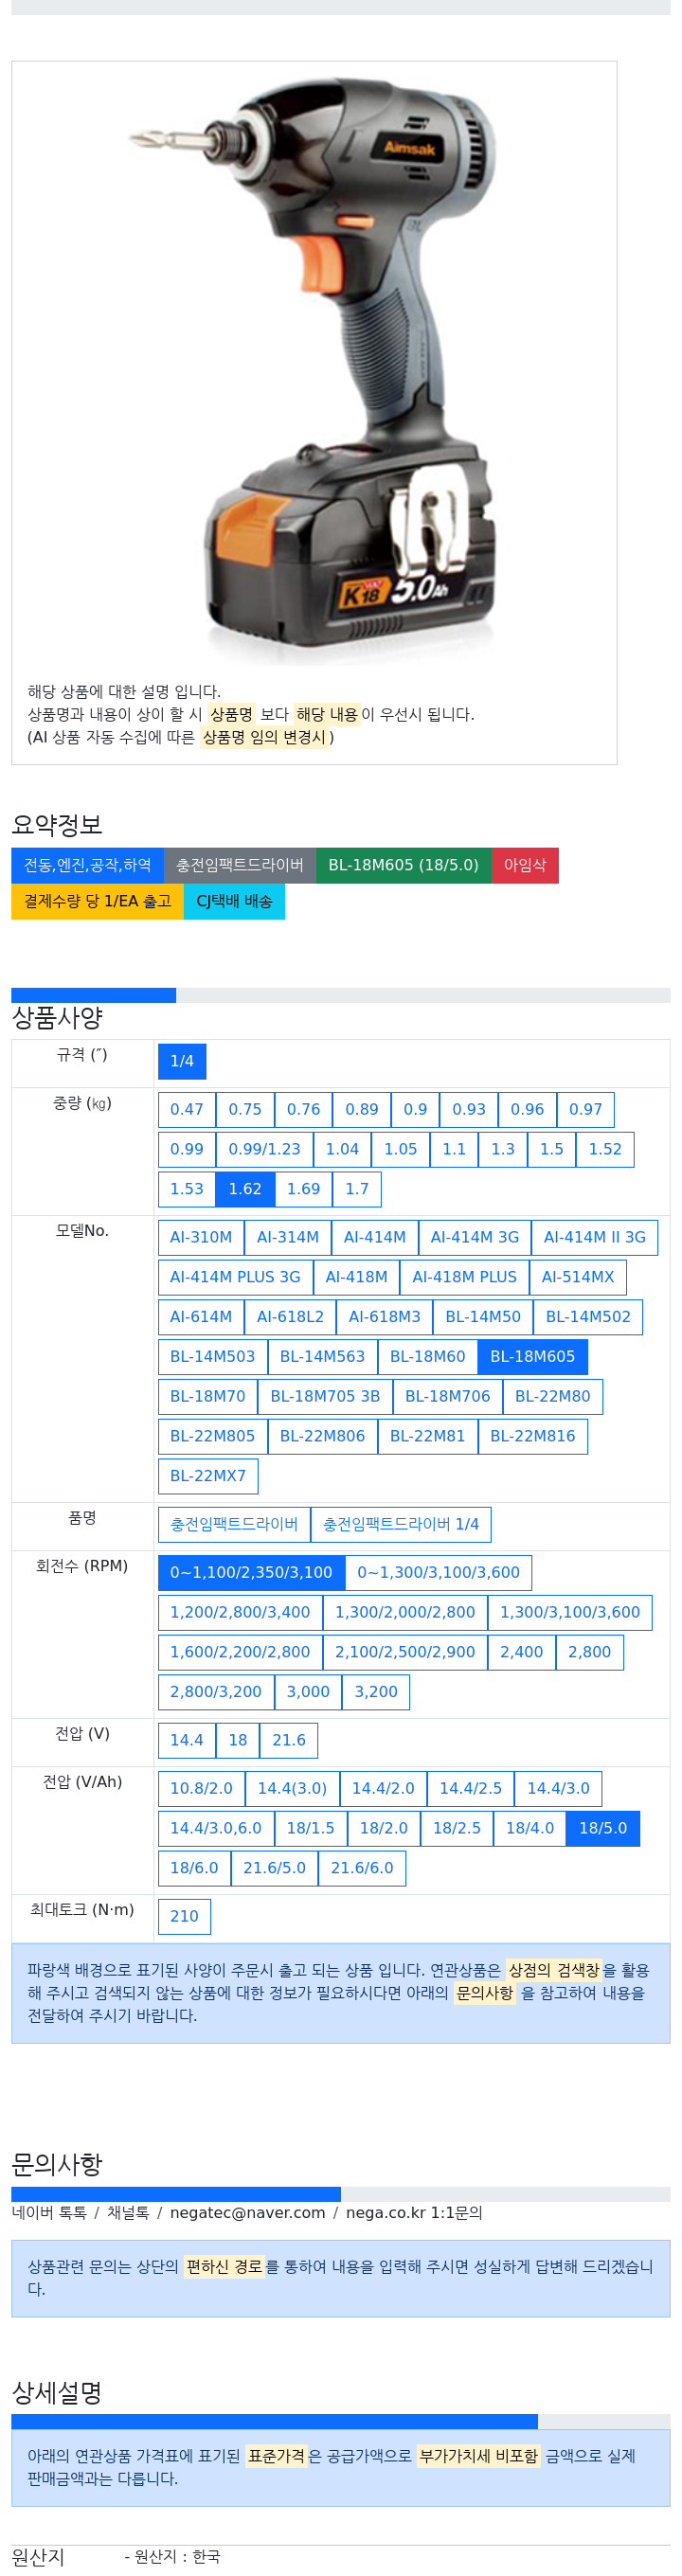Select voltage capacity 18/5.0
Screen dimensions: 682x2576
602,1828
